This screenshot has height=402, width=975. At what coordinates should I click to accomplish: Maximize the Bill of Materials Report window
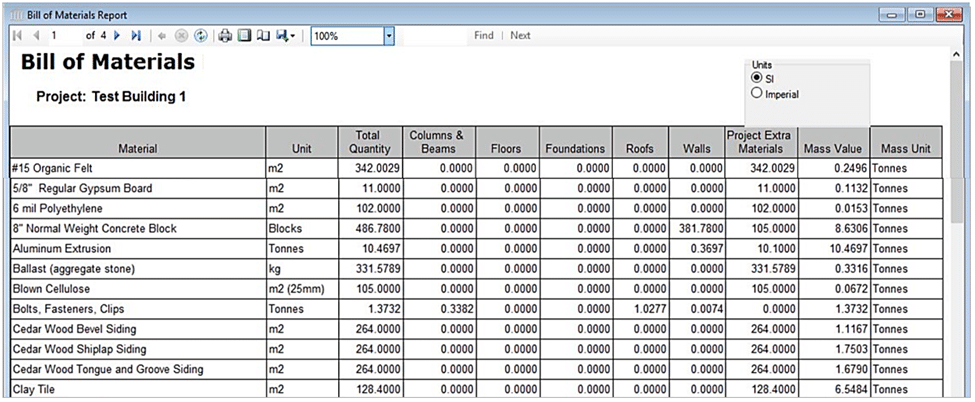(x=920, y=14)
